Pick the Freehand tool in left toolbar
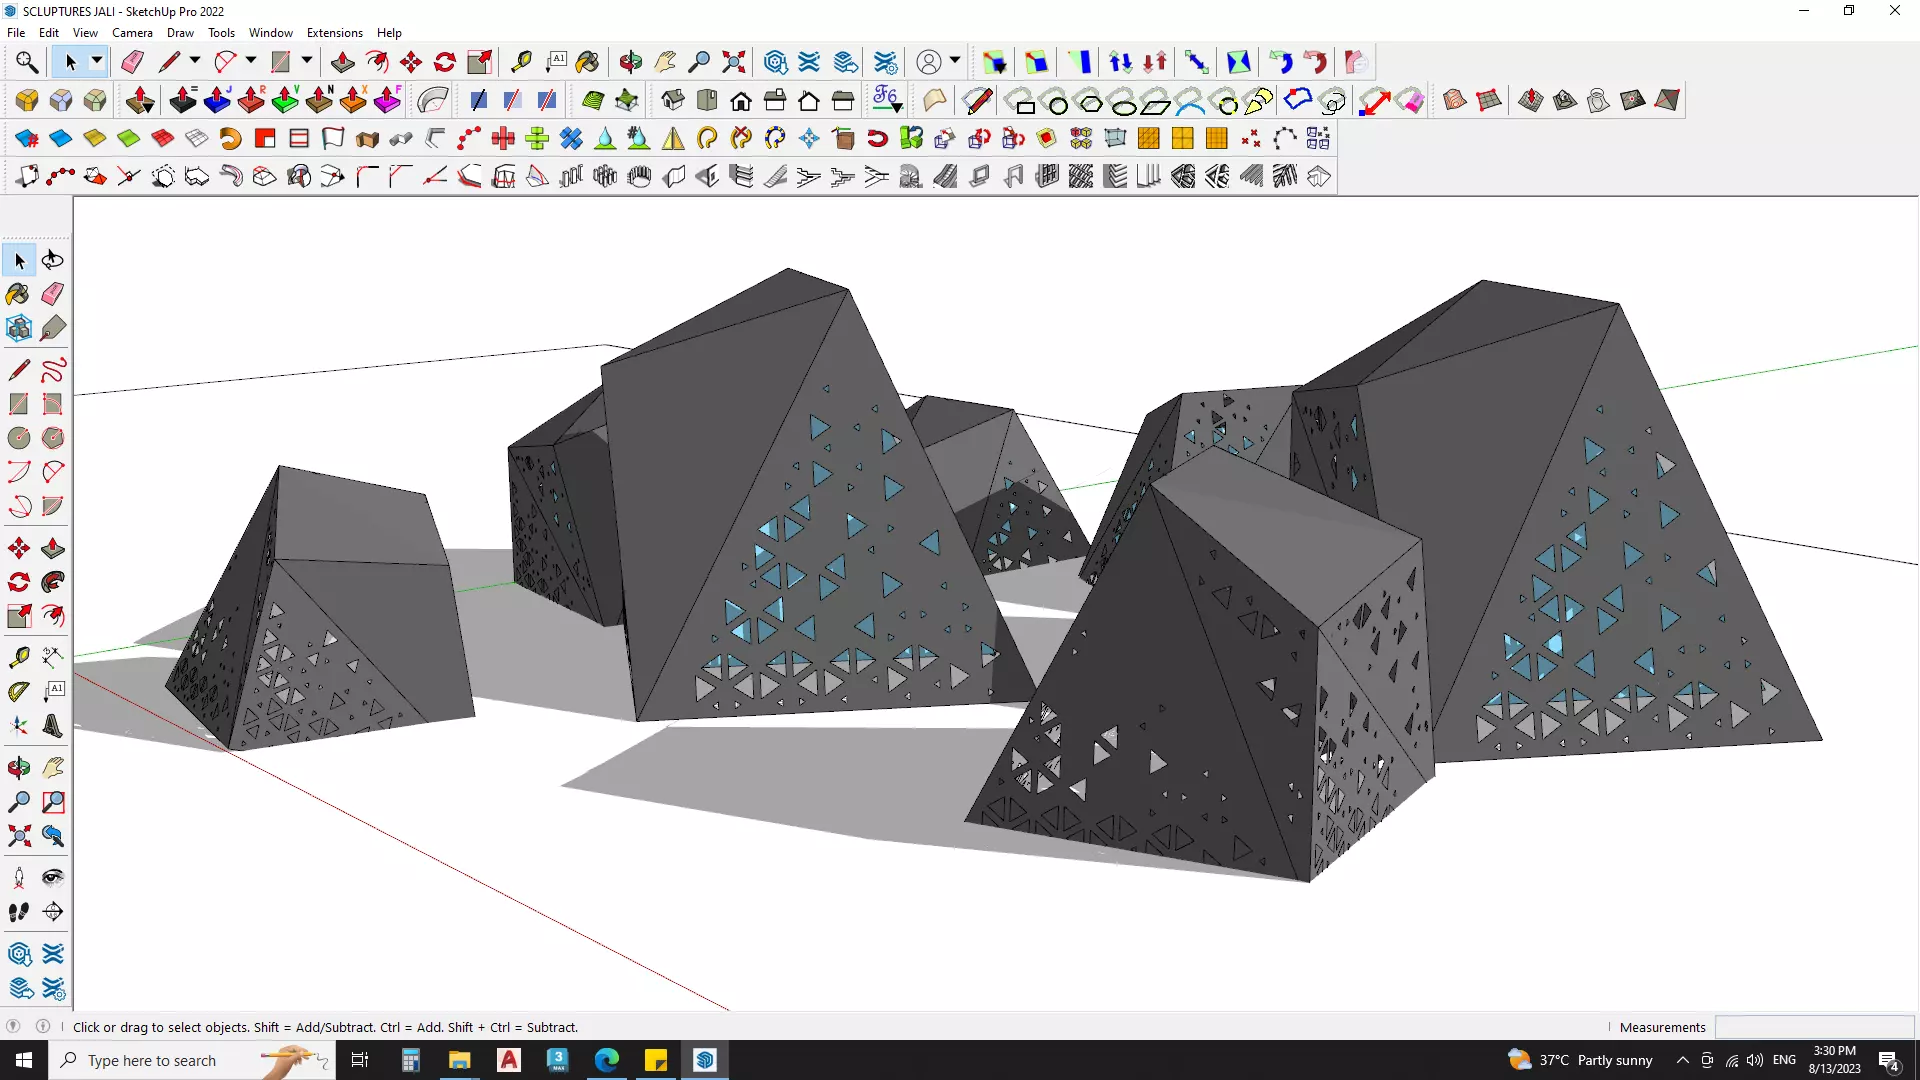The width and height of the screenshot is (1920, 1080). (x=53, y=370)
